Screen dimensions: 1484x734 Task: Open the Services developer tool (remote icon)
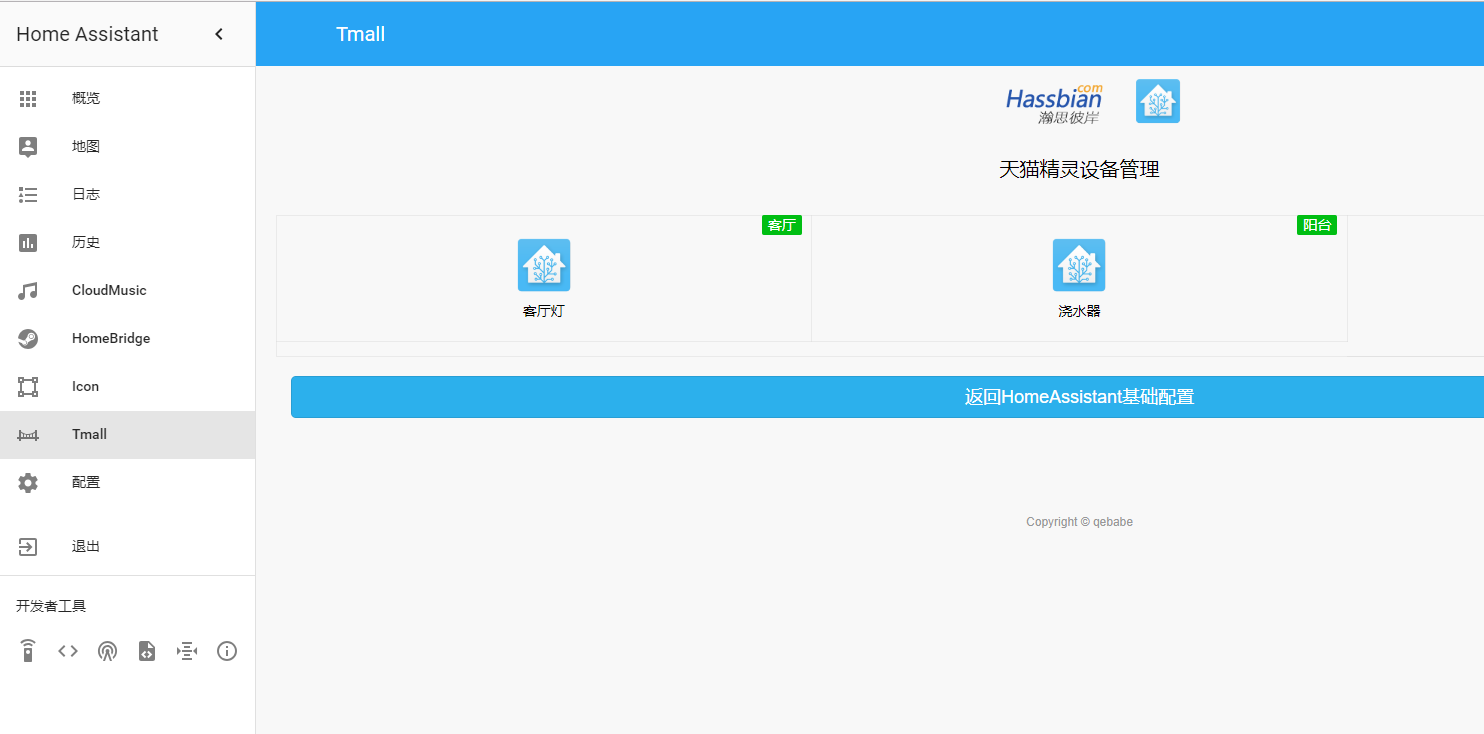[x=28, y=651]
